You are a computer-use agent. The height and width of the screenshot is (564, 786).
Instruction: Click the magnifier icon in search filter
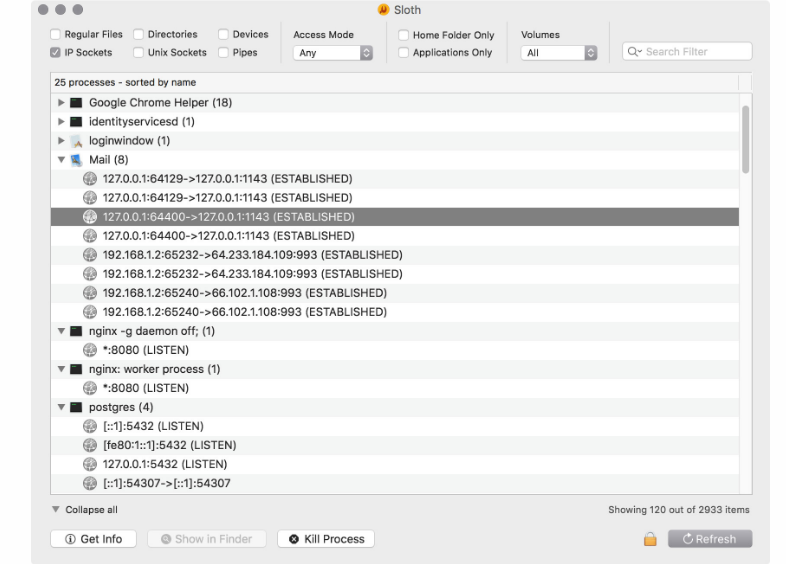click(634, 52)
